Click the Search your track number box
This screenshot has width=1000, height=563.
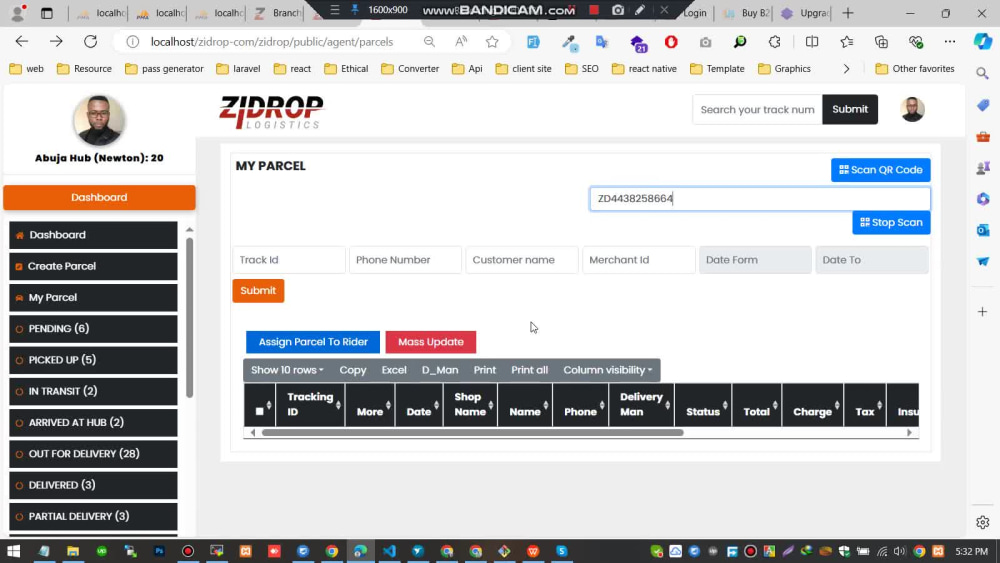pos(757,110)
